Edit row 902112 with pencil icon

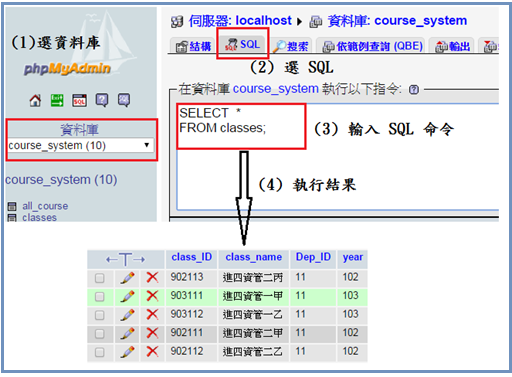point(127,352)
